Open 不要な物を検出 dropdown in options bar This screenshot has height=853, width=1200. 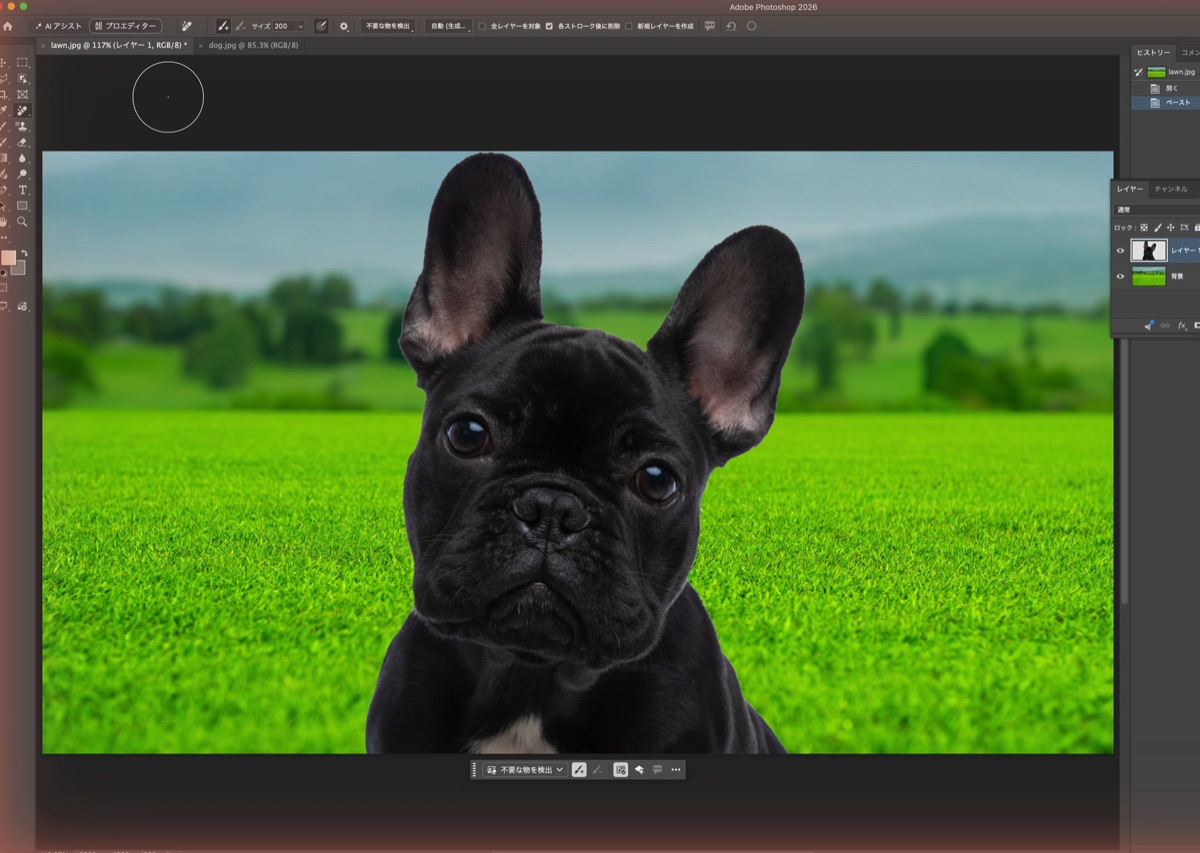click(387, 26)
